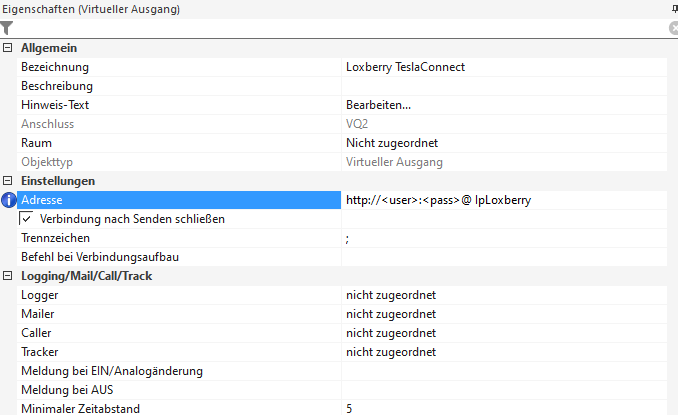Screen dimensions: 678x415
Task: Open Hinweis-Text via Bearbeiten...
Action: [504, 105]
